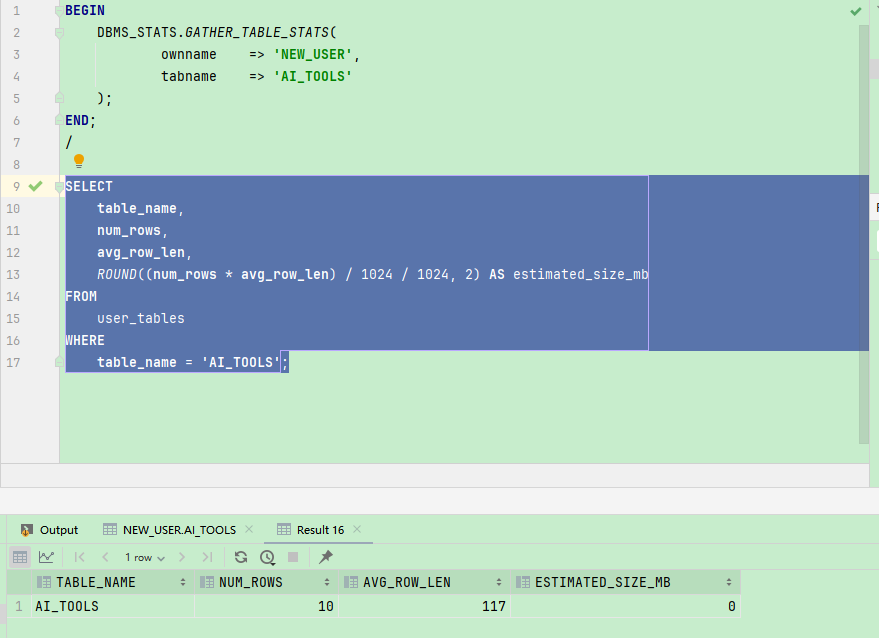Viewport: 879px width, 638px height.
Task: Switch to table grid view of results
Action: click(20, 557)
